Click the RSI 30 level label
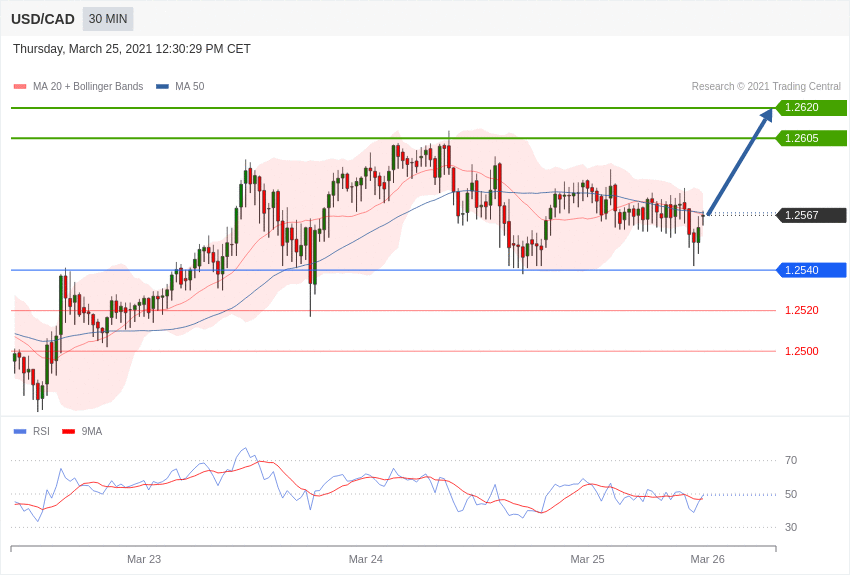This screenshot has height=576, width=850. click(791, 527)
